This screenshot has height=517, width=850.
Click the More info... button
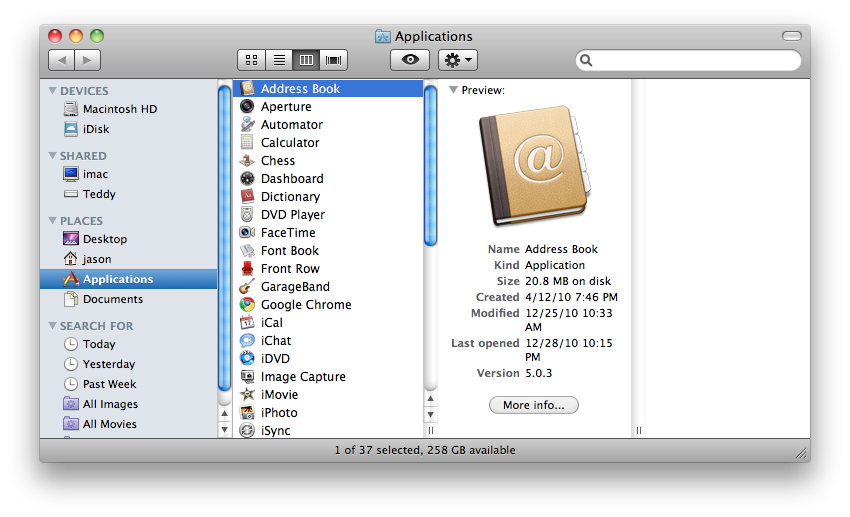point(533,405)
